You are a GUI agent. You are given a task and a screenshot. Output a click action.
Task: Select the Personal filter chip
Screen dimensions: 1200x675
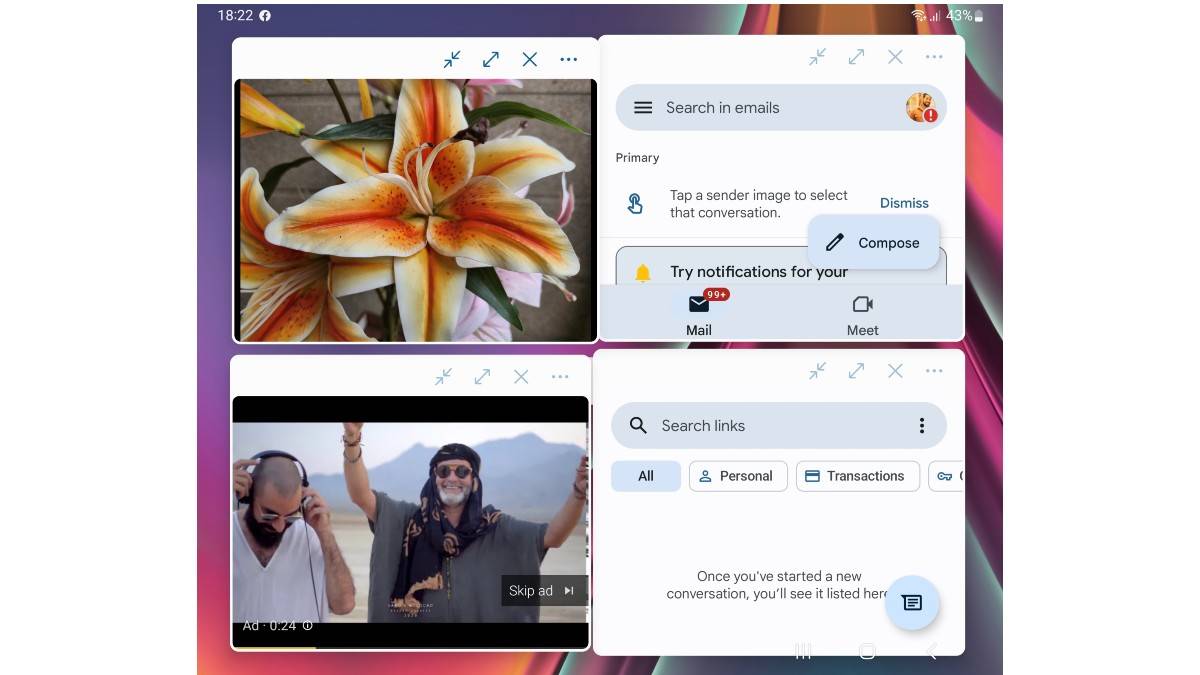coord(738,476)
